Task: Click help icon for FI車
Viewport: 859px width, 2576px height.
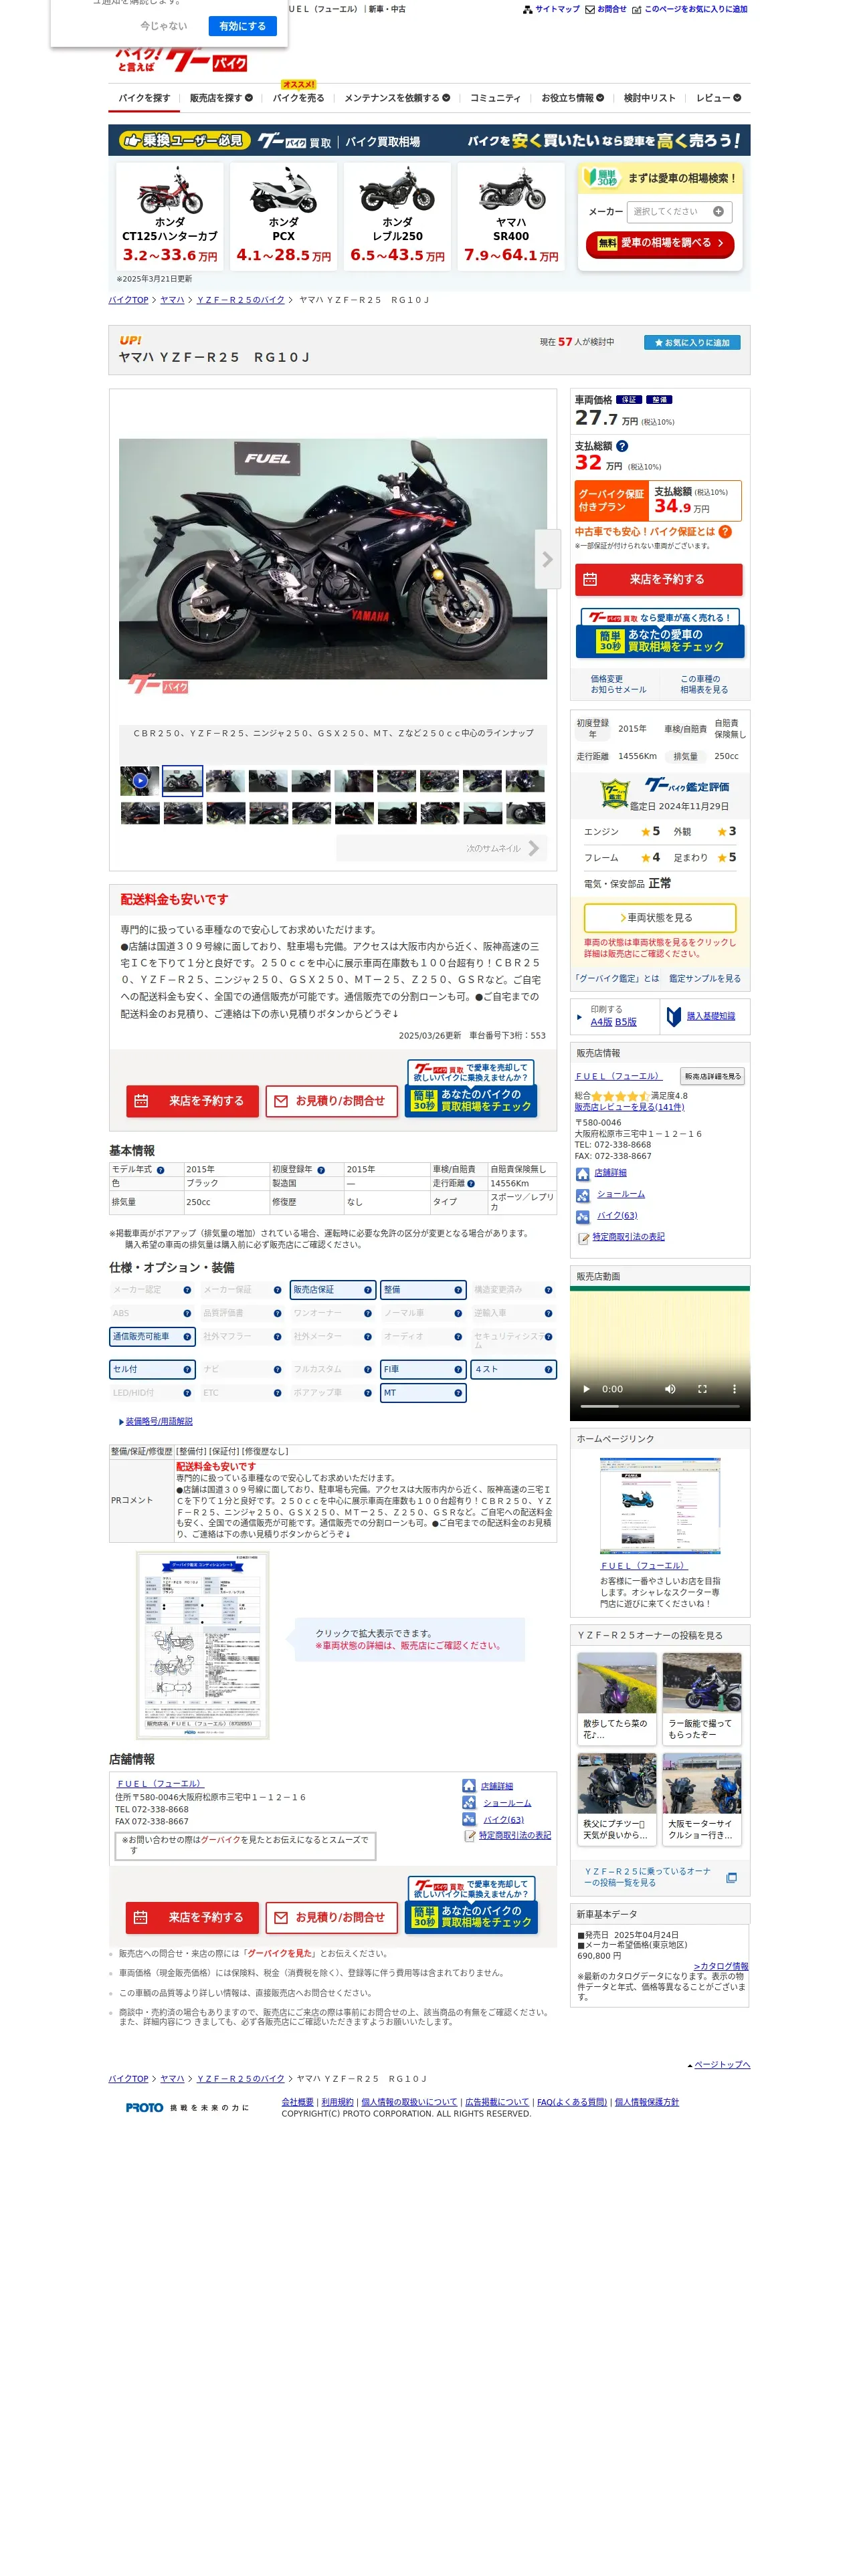Action: 458,1370
